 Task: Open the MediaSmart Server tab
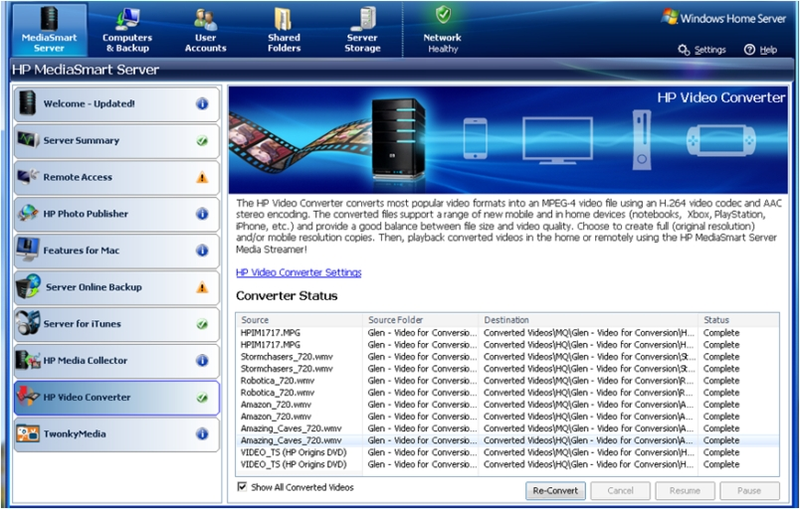pyautogui.click(x=49, y=29)
